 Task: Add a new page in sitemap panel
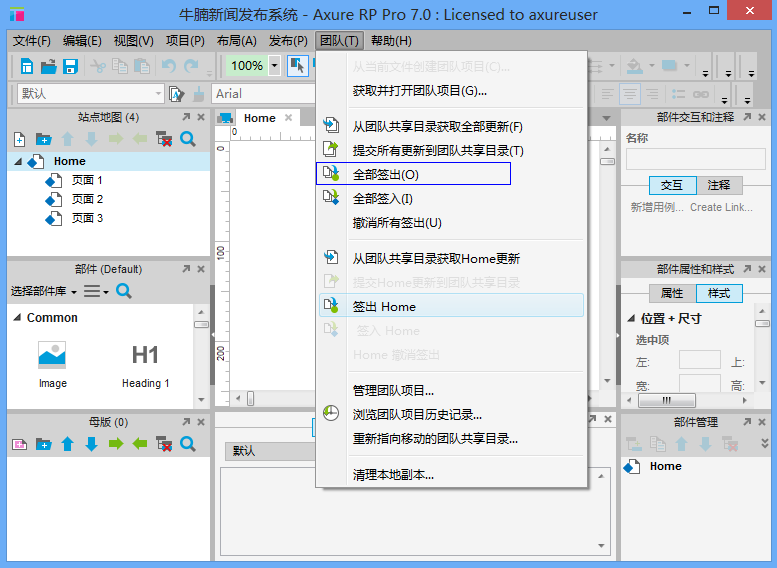coord(19,139)
